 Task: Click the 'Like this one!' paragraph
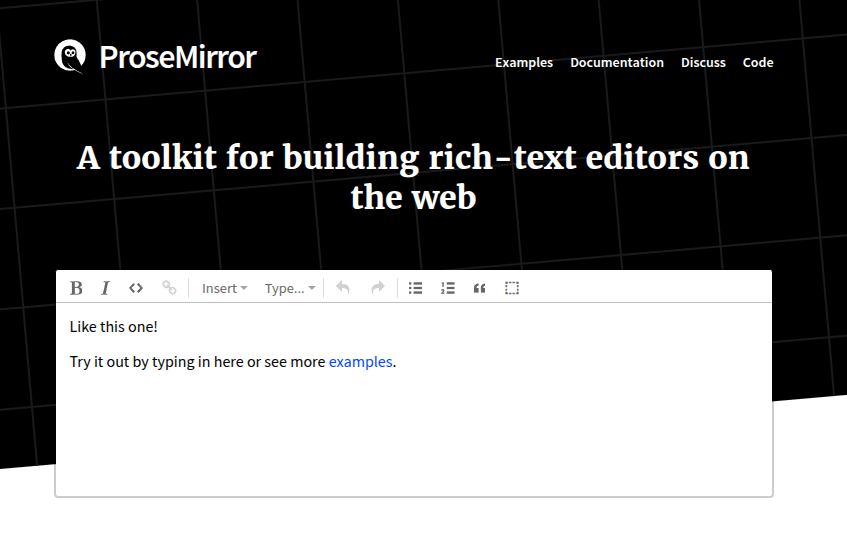(x=113, y=327)
